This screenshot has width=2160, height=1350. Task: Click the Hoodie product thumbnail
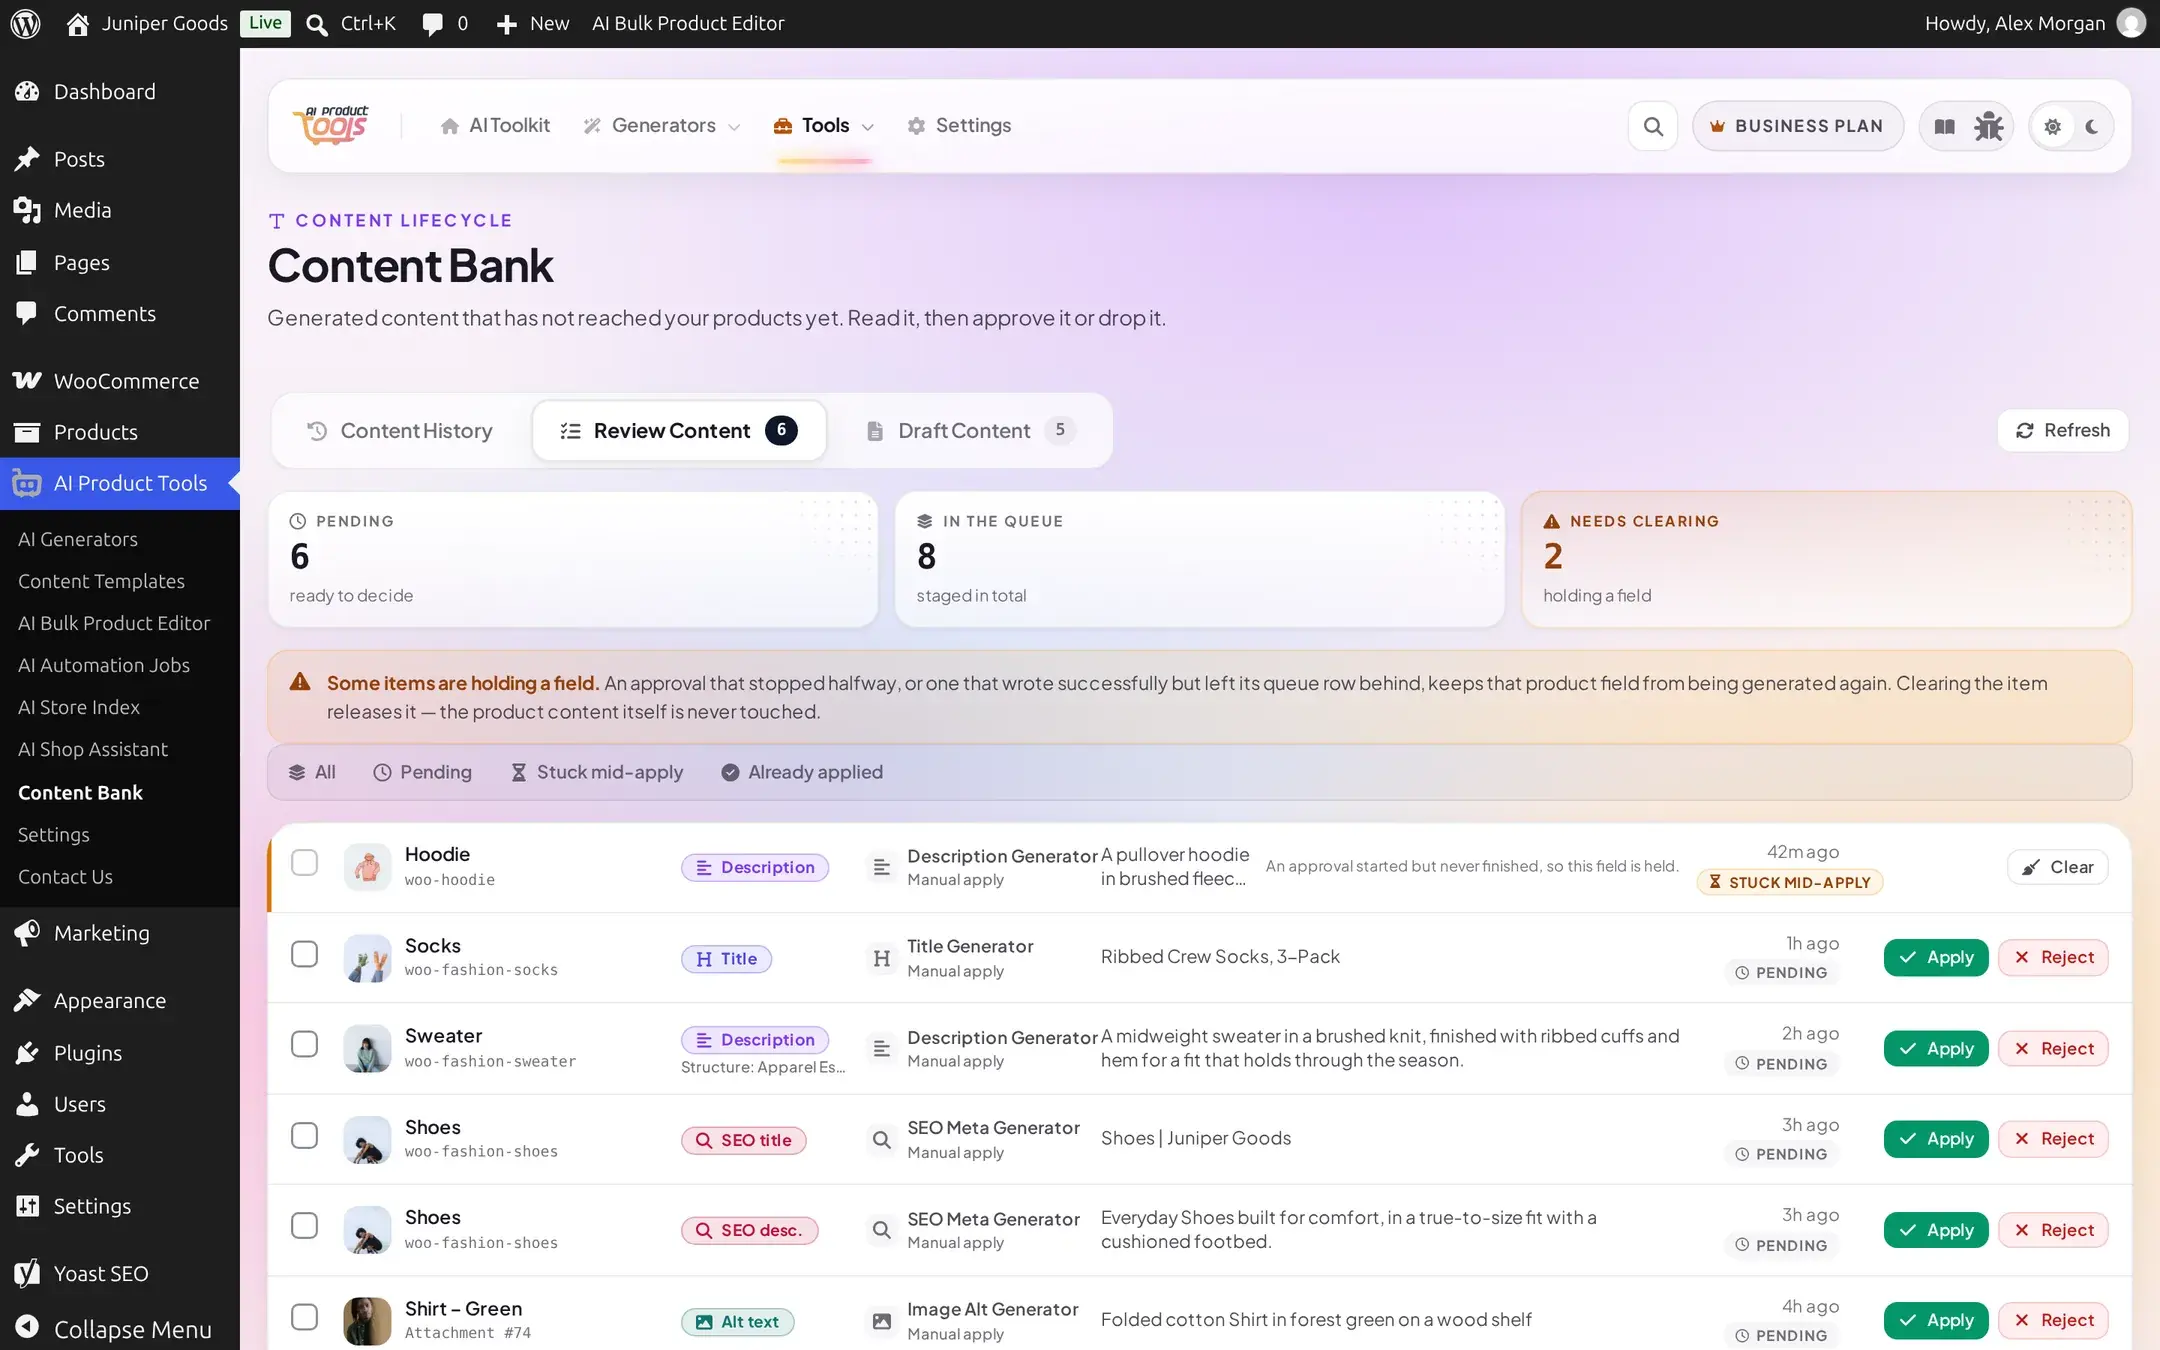[x=367, y=866]
